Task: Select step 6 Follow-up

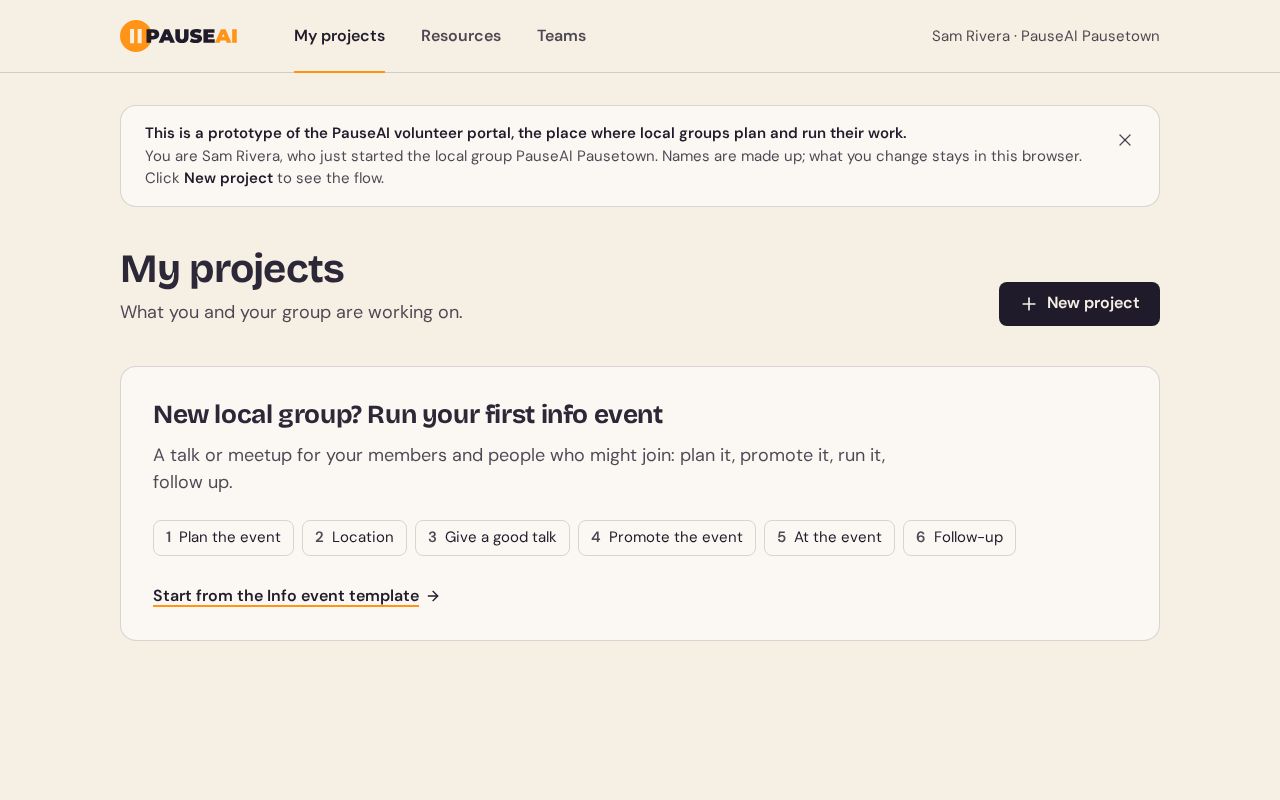Action: 959,538
